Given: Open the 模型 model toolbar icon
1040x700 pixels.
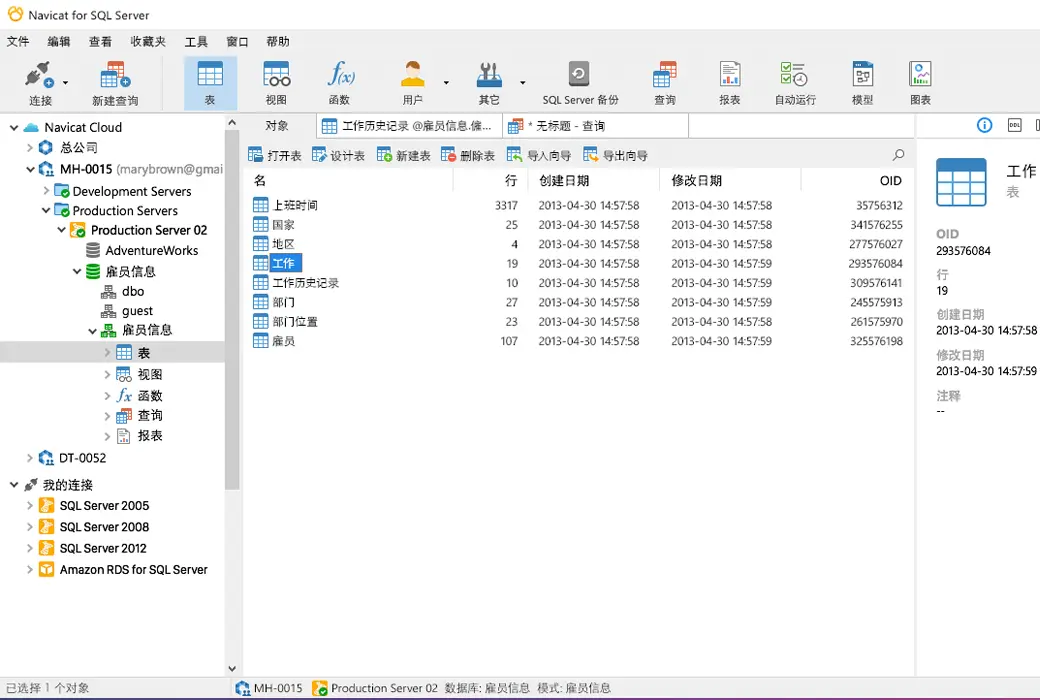Looking at the screenshot, I should click(862, 74).
